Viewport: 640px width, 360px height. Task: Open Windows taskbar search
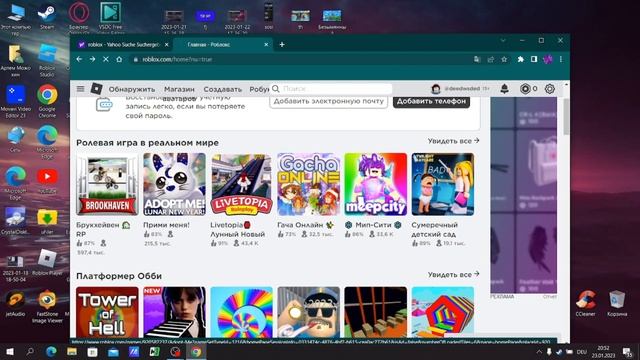tap(30, 351)
